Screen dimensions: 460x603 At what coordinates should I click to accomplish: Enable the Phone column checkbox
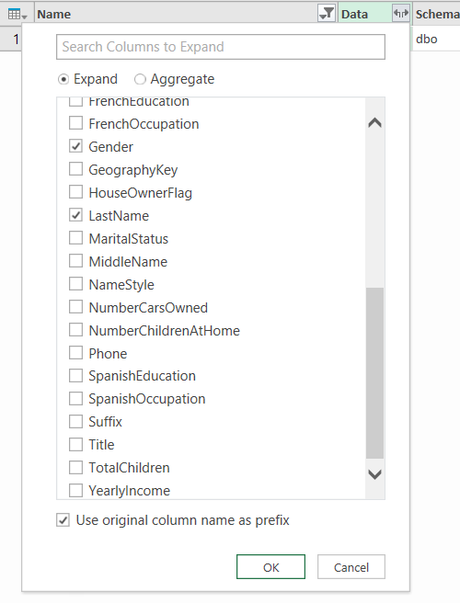(x=76, y=353)
